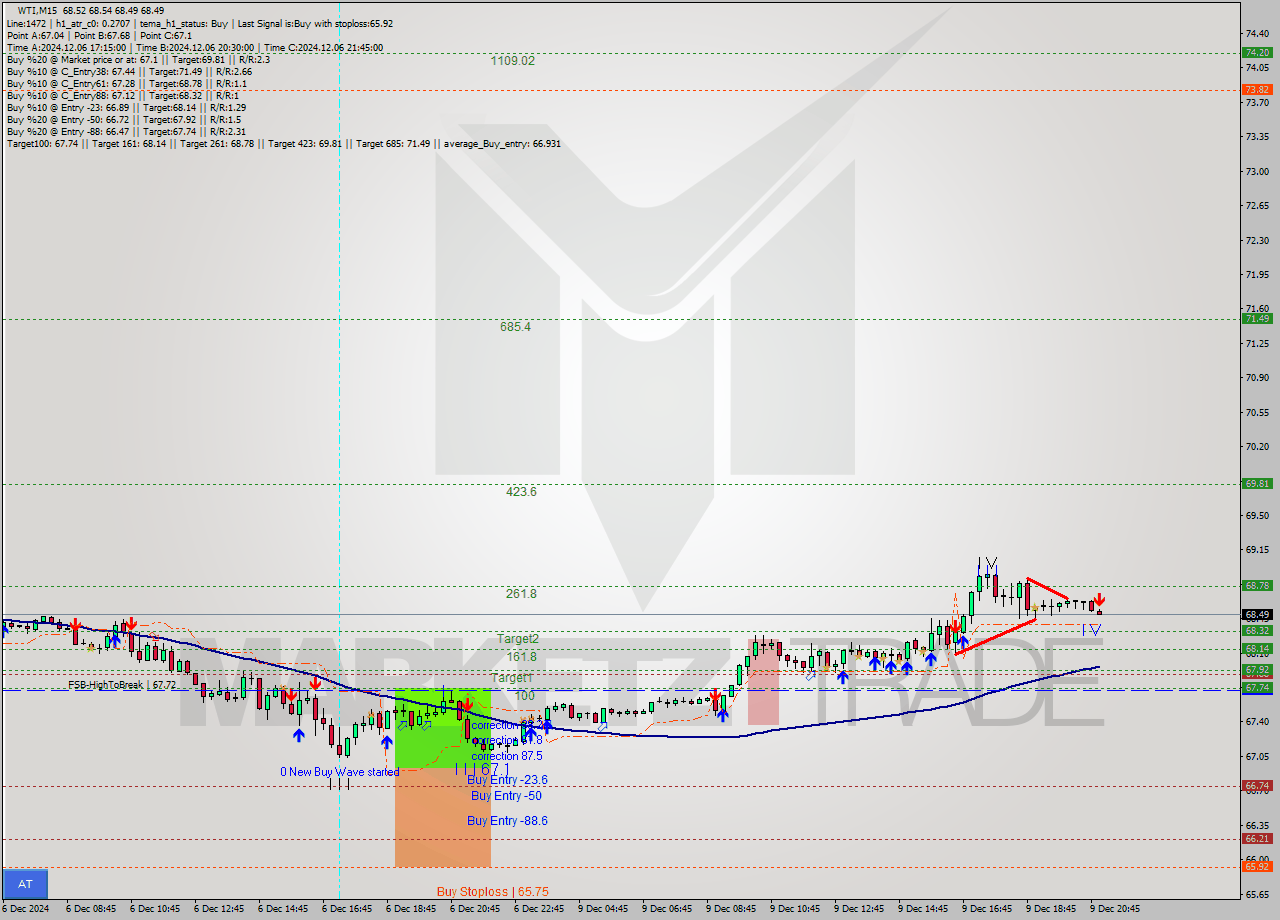This screenshot has height=920, width=1280.
Task: Click red sell arrow above latest candle
Action: coord(1099,599)
